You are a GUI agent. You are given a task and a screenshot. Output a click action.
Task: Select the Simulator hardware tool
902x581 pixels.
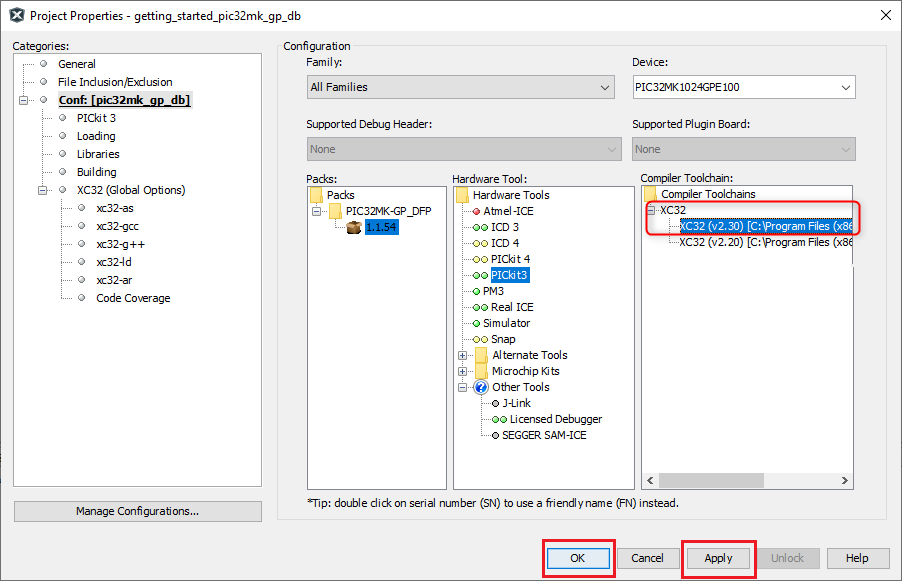[506, 323]
